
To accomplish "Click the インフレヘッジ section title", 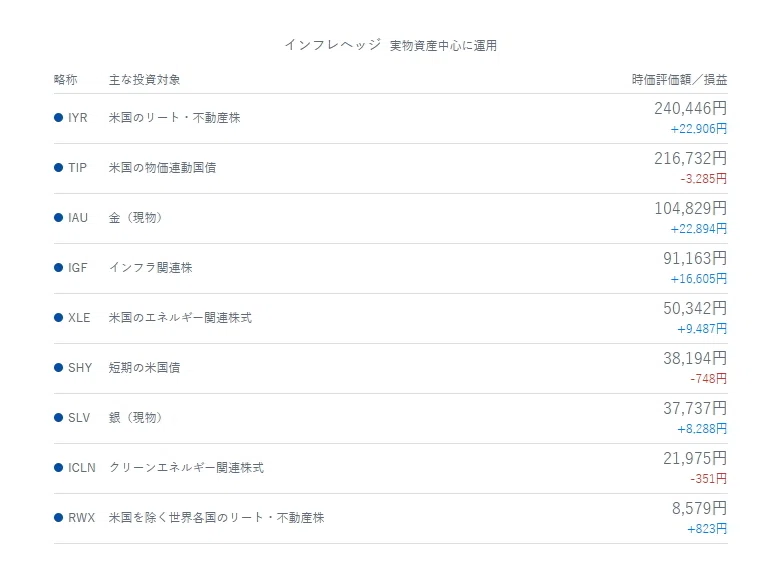I will click(x=333, y=45).
